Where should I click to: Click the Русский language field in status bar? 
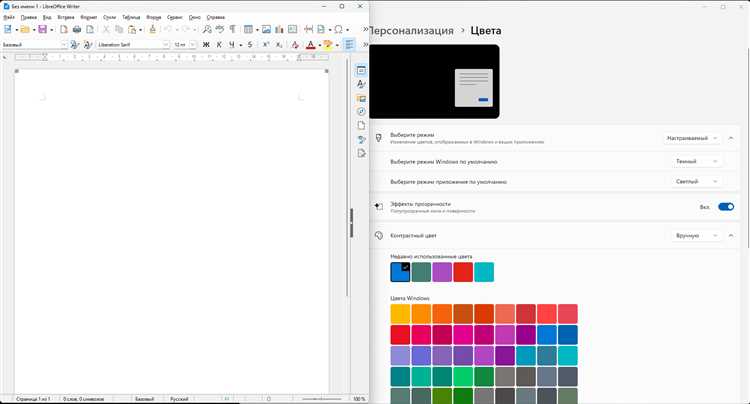coord(179,399)
